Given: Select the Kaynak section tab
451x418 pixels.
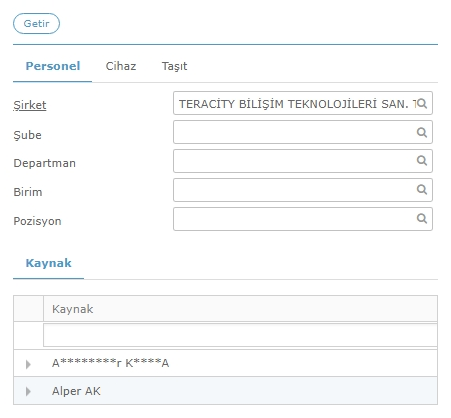Looking at the screenshot, I should (x=48, y=263).
